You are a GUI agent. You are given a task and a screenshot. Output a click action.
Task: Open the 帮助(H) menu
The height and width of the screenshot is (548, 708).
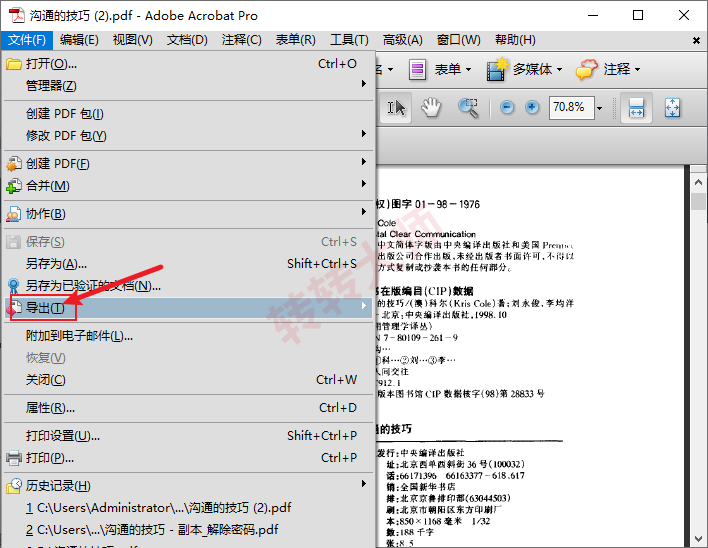515,40
